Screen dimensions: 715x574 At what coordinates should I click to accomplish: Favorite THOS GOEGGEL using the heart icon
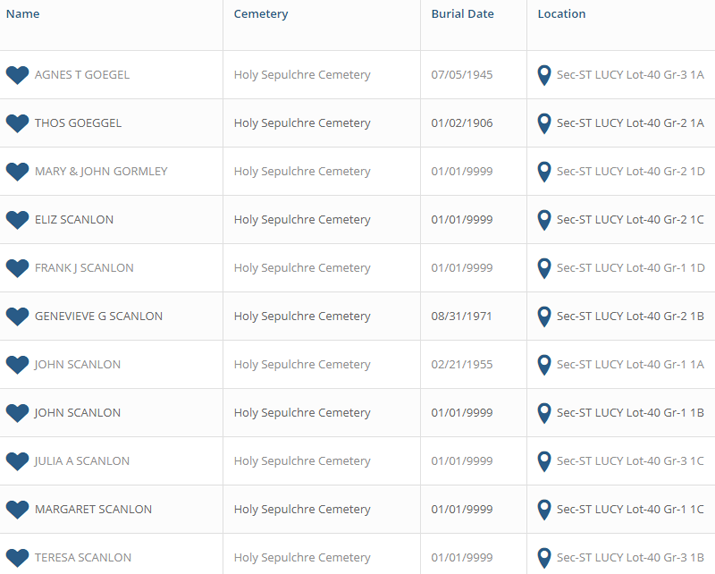pyautogui.click(x=17, y=124)
